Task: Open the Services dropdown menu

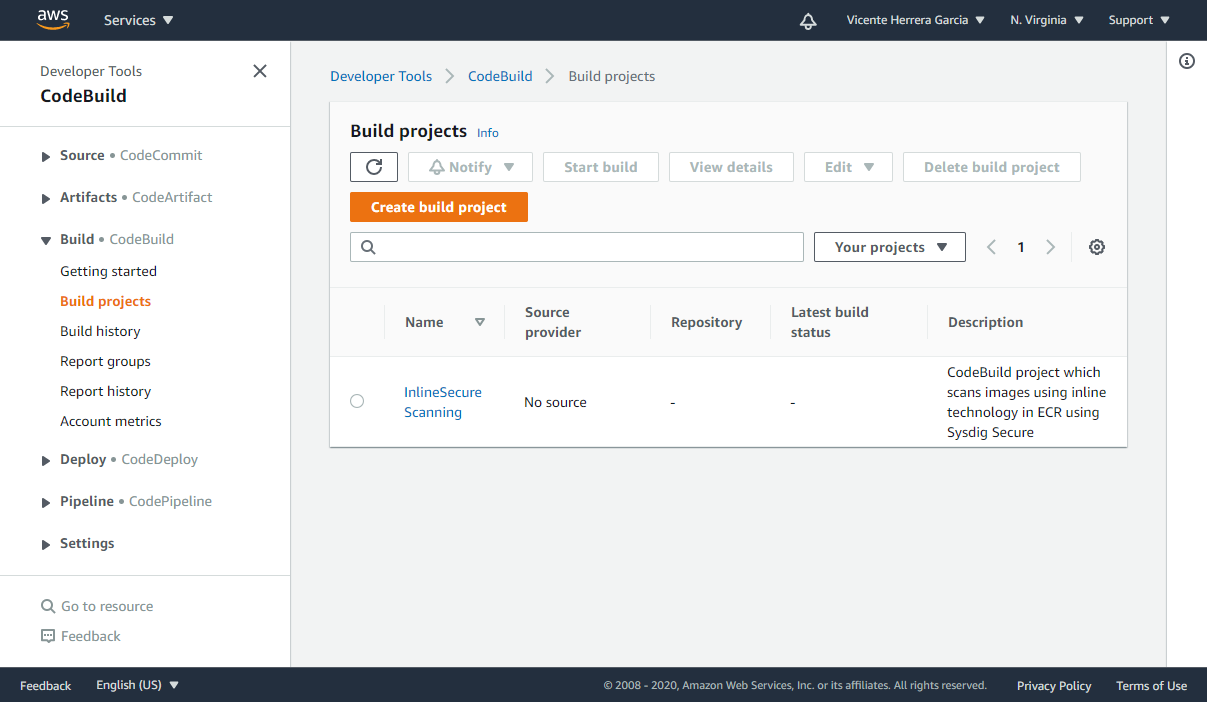Action: point(138,20)
